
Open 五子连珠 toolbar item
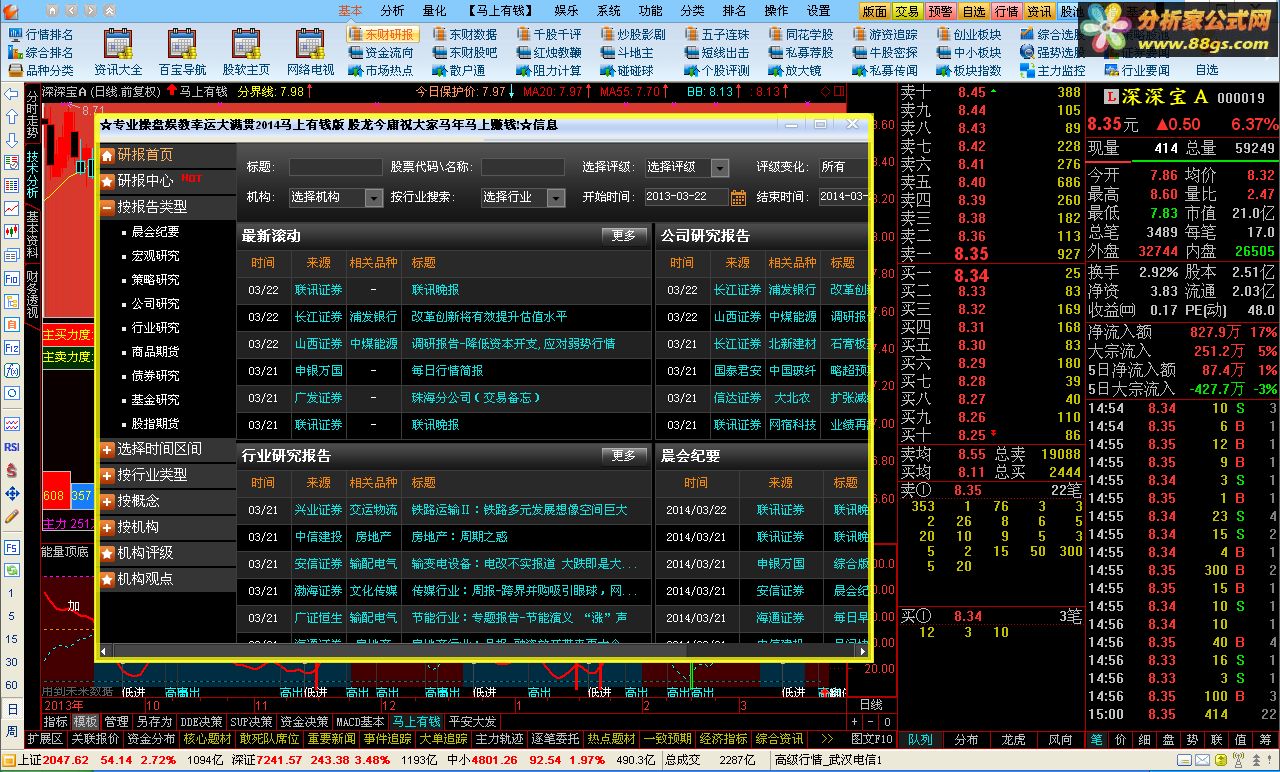pyautogui.click(x=717, y=34)
